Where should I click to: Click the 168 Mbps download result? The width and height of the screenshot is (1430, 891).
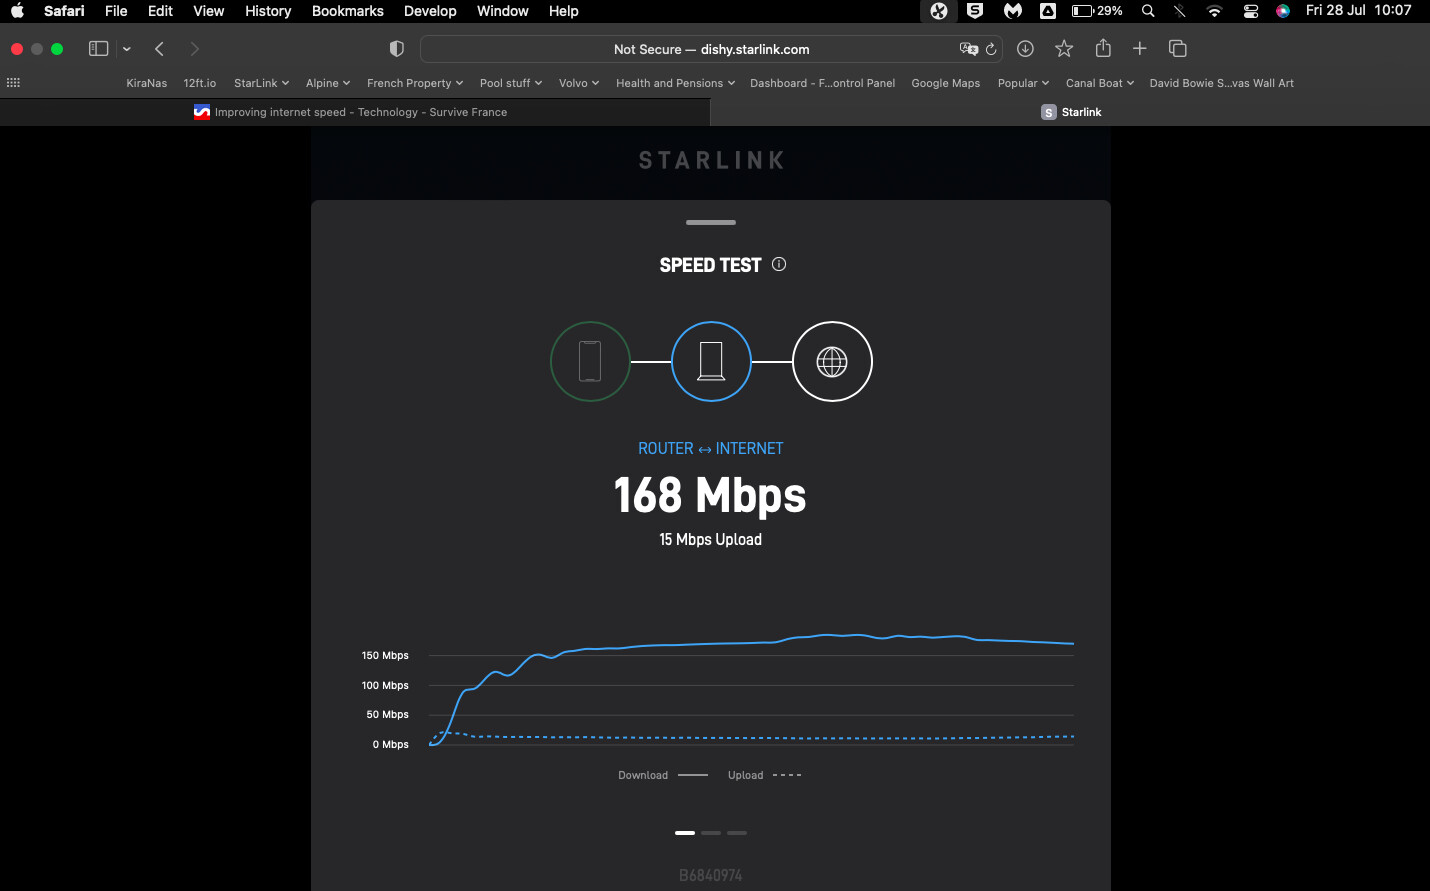point(710,495)
